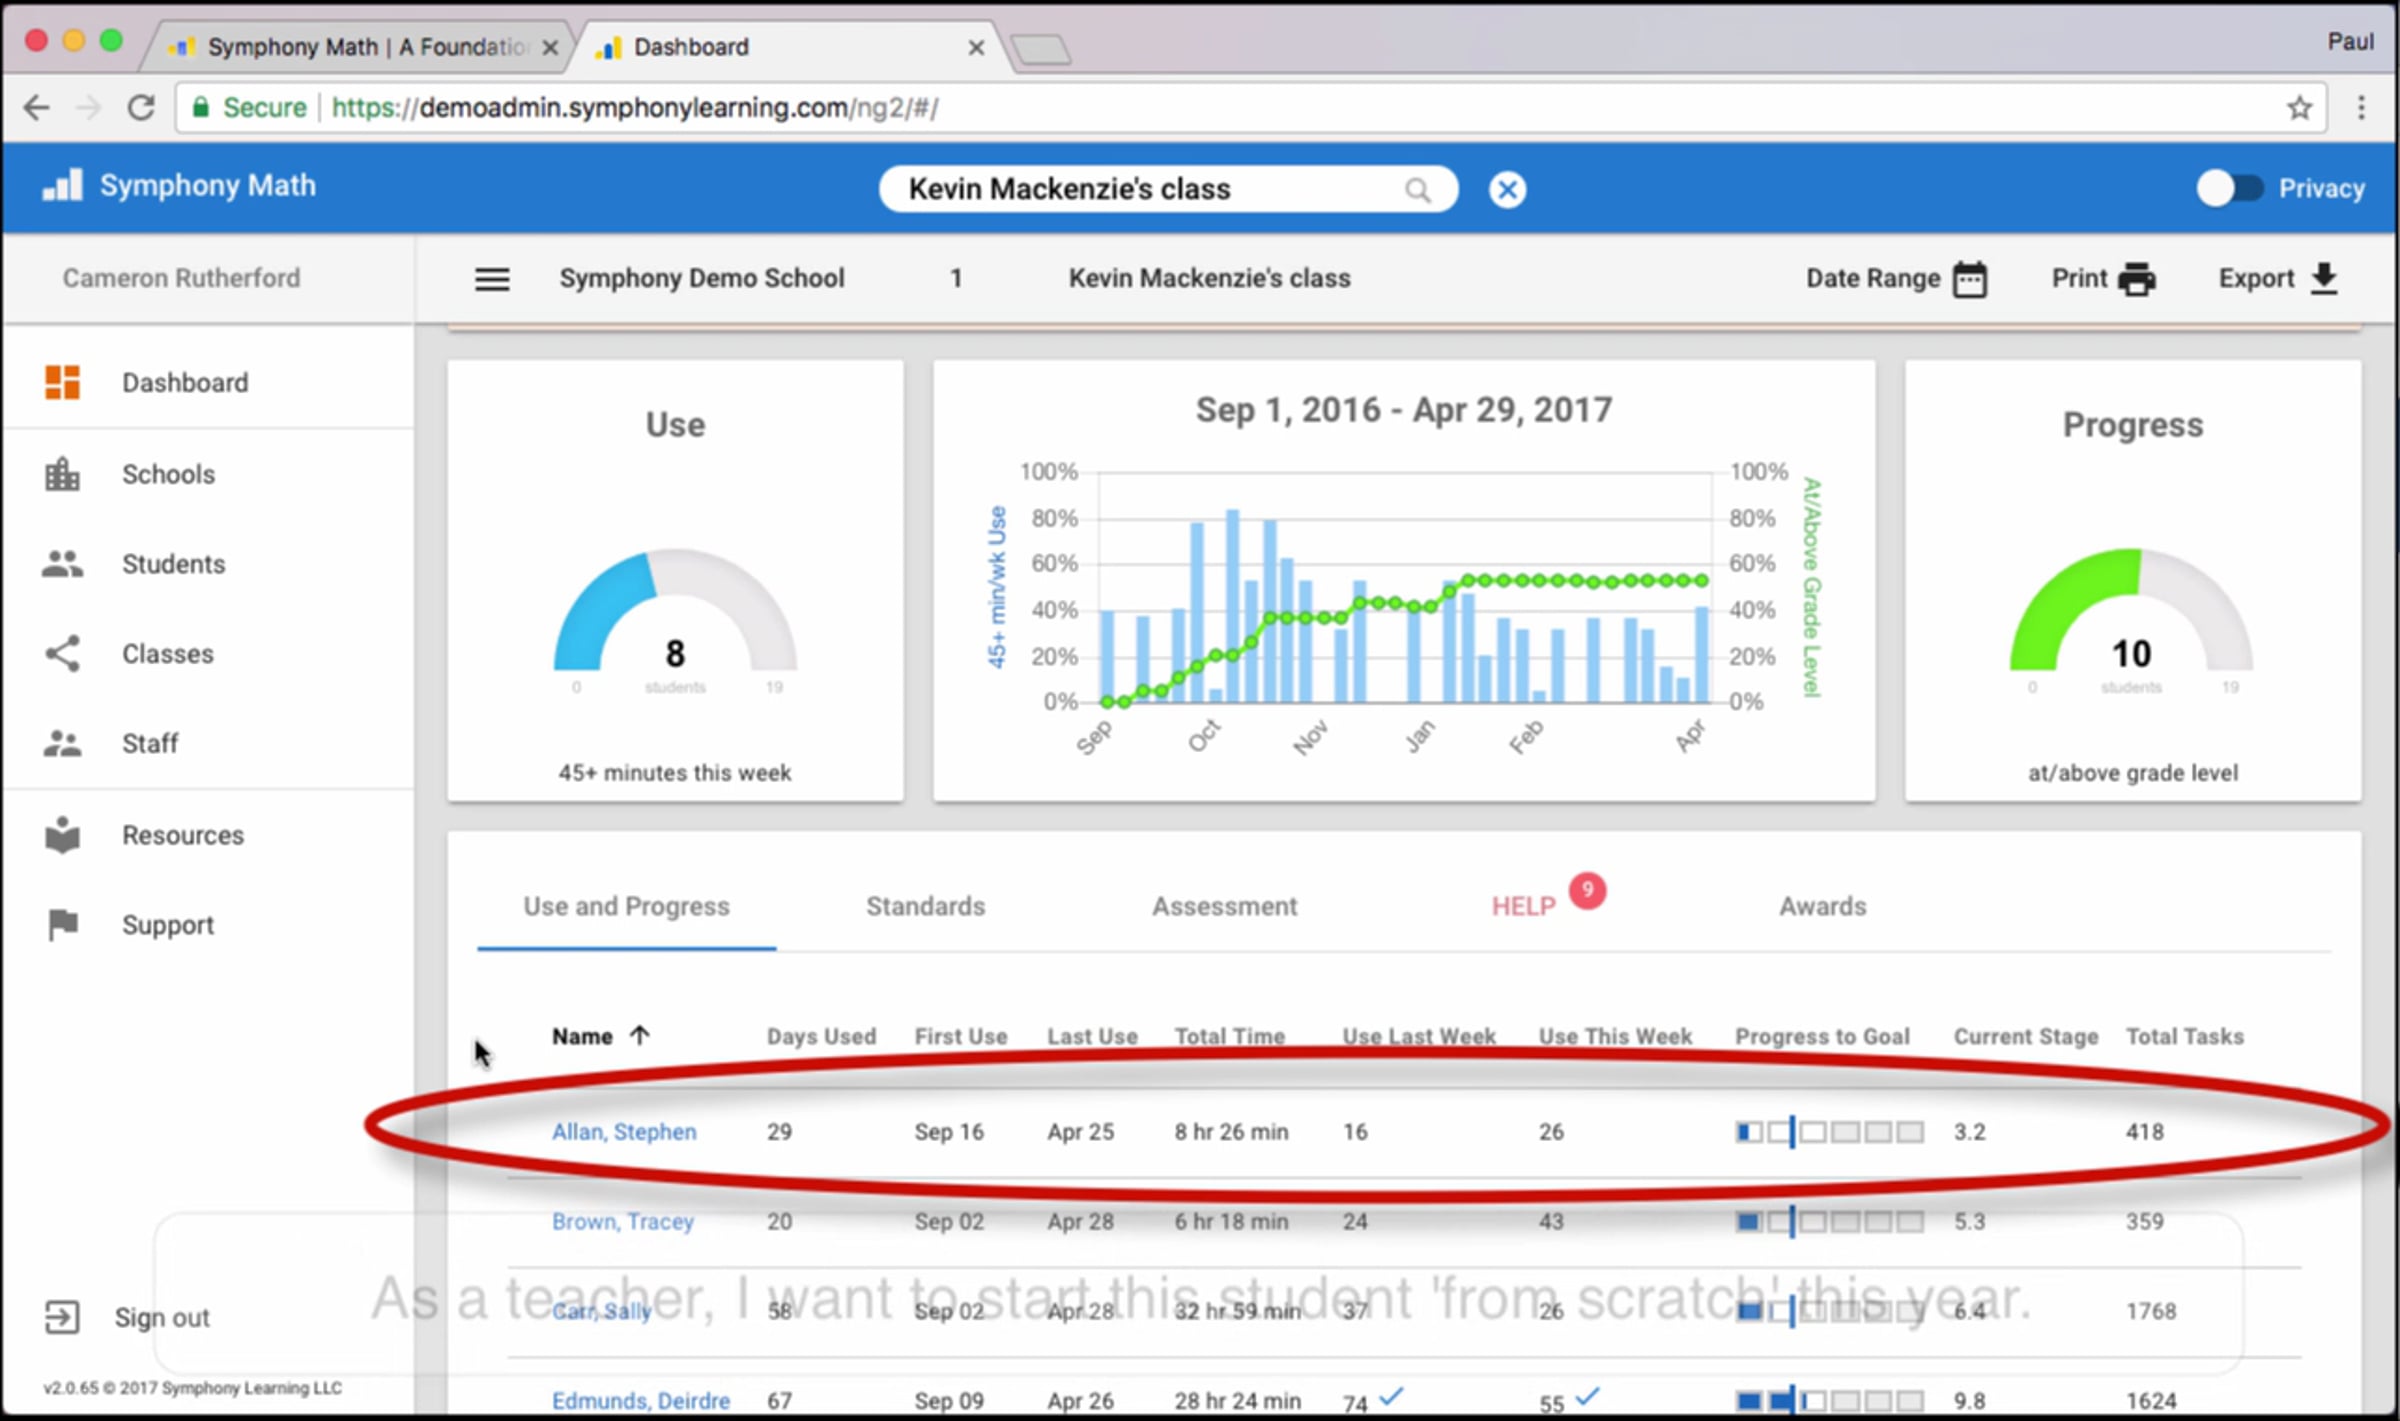Click the HELP notification badge showing 9
The width and height of the screenshot is (2400, 1421).
[1587, 890]
